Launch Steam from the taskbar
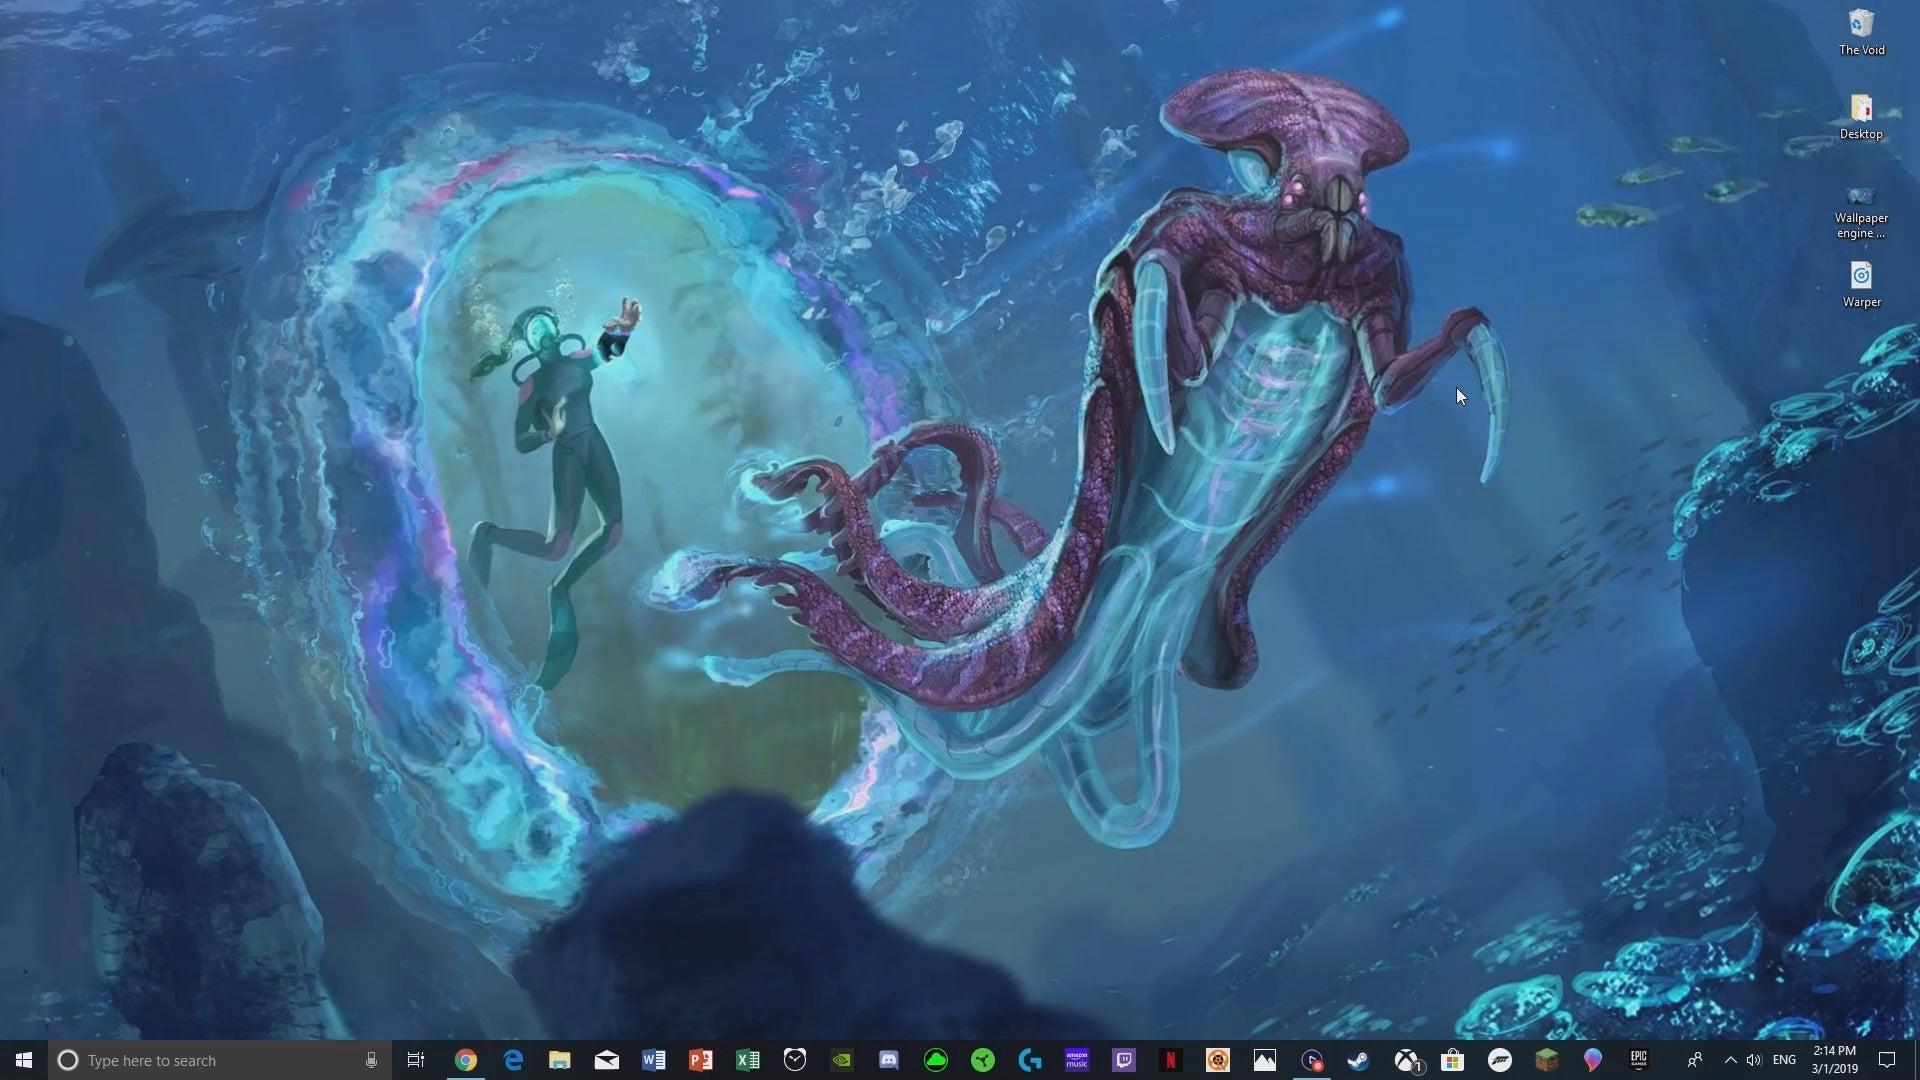The height and width of the screenshot is (1080, 1920). (x=1358, y=1060)
